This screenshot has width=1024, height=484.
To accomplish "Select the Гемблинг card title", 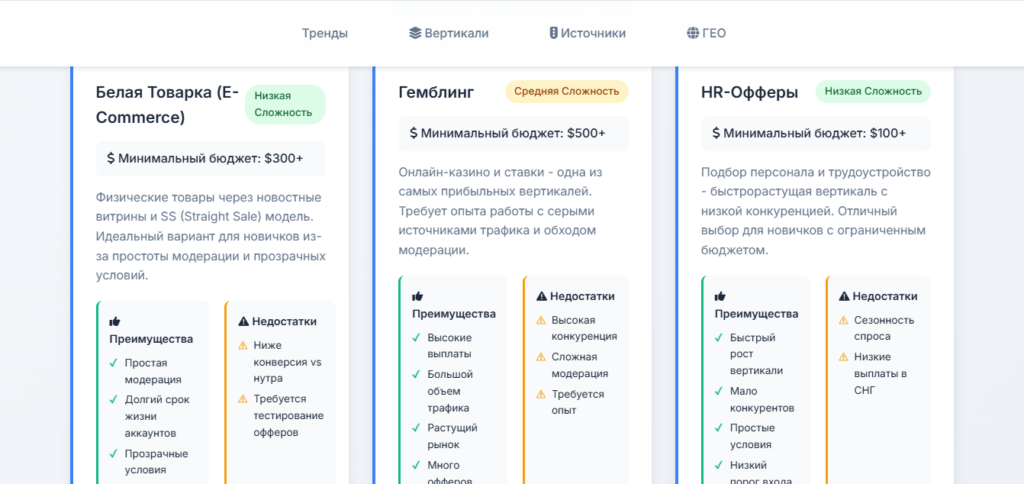I will pos(436,92).
